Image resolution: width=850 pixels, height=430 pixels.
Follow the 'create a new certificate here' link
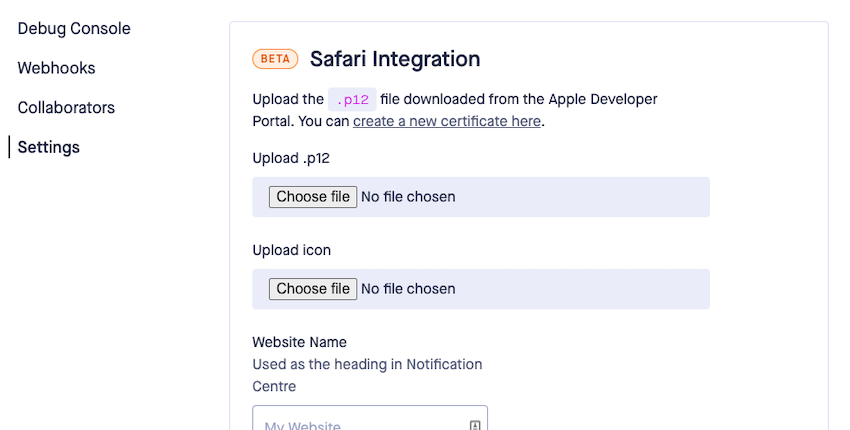447,121
